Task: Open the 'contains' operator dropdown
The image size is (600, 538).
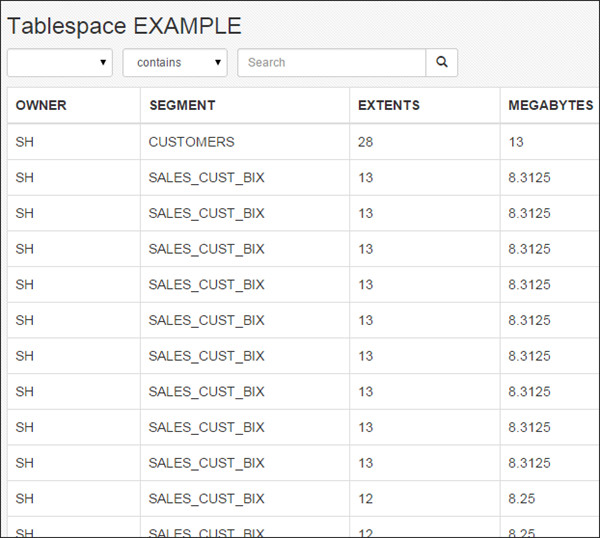Action: (175, 62)
